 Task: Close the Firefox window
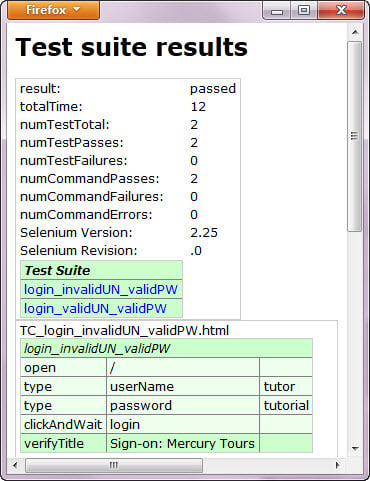click(x=341, y=11)
